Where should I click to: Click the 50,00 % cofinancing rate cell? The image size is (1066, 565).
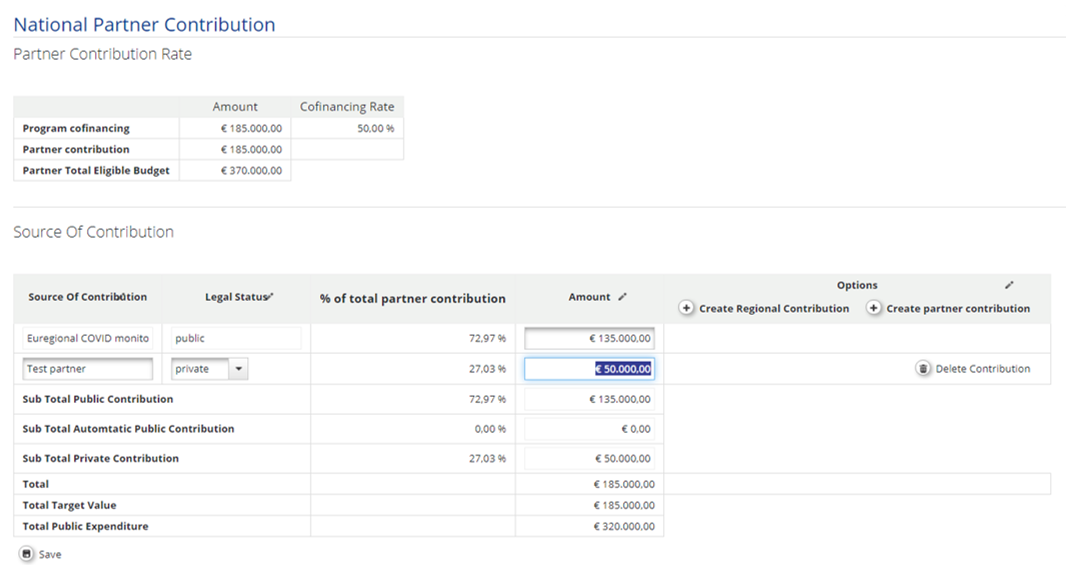347,128
